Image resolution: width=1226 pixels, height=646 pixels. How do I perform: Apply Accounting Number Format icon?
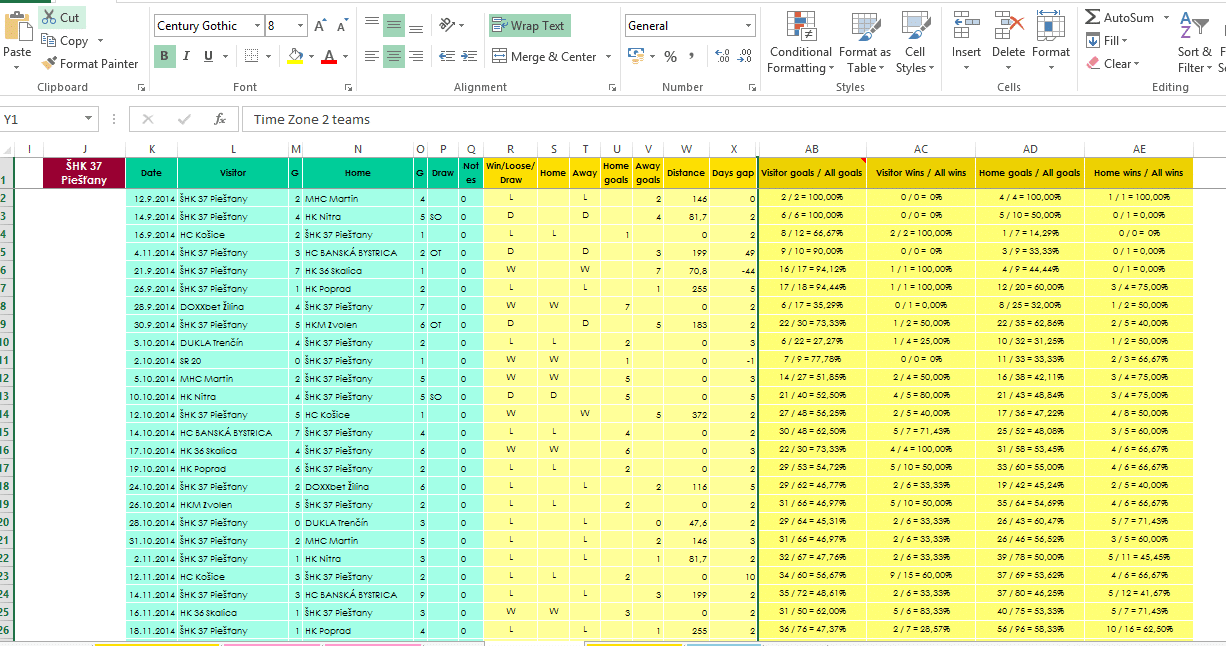tap(635, 56)
